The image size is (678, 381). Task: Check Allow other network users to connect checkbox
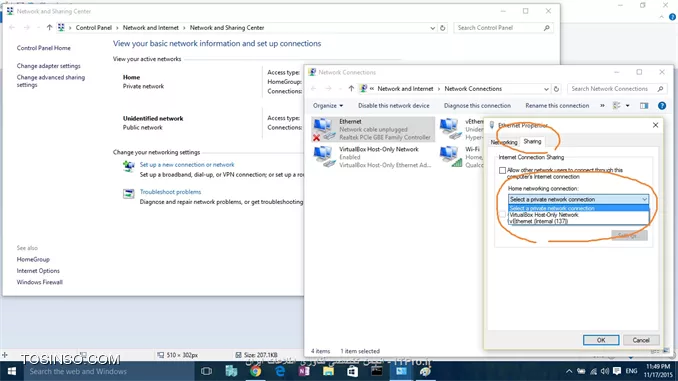click(x=502, y=170)
